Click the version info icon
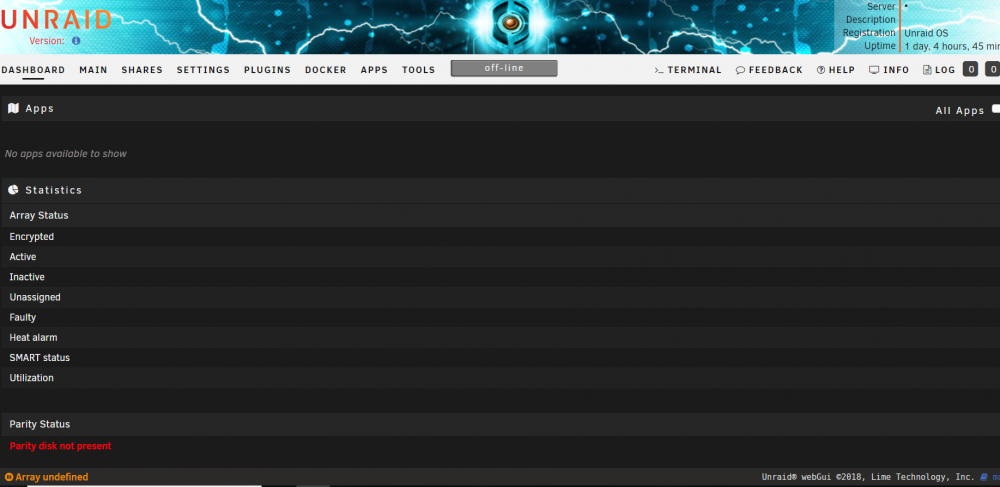Screen dimensions: 1000x487 pyautogui.click(x=76, y=41)
